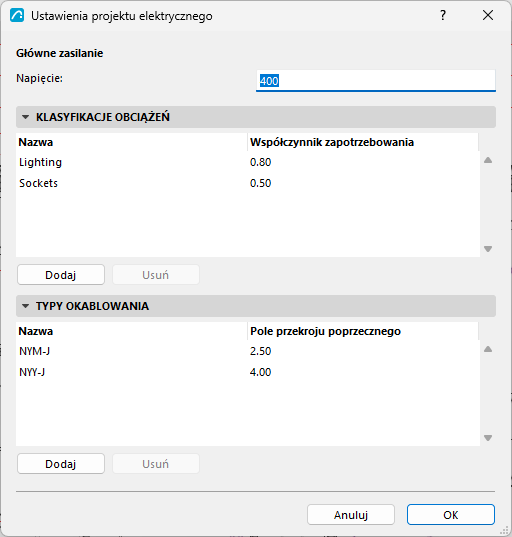This screenshot has width=512, height=537.
Task: Select the NYM-J cable type row
Action: (x=248, y=351)
